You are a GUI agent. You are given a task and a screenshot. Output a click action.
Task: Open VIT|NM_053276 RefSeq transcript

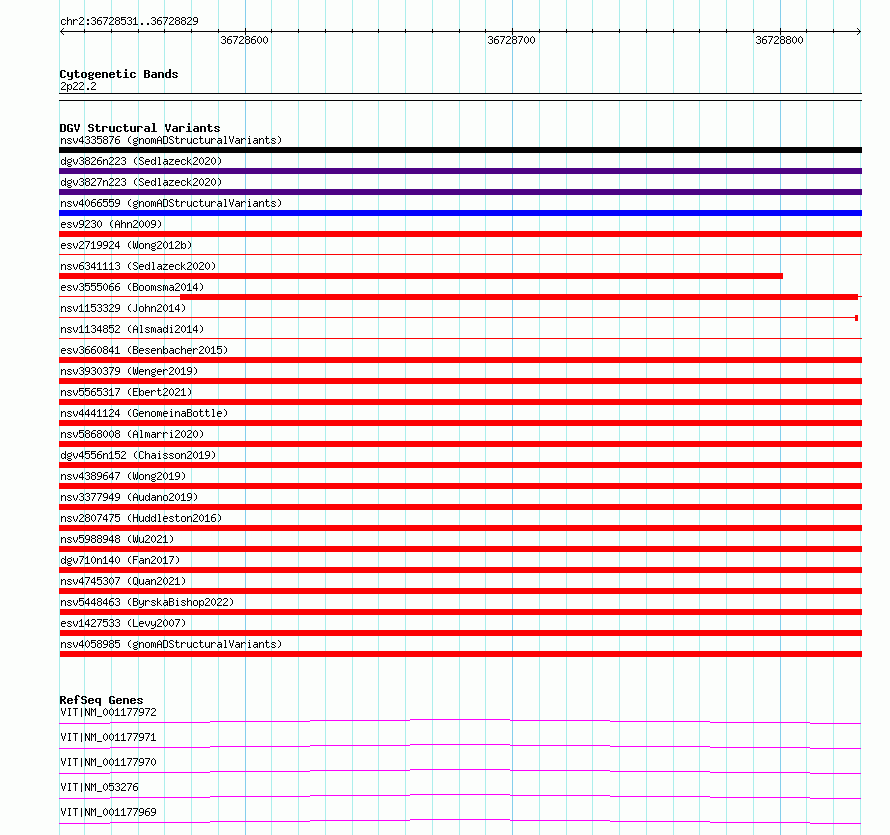point(99,787)
